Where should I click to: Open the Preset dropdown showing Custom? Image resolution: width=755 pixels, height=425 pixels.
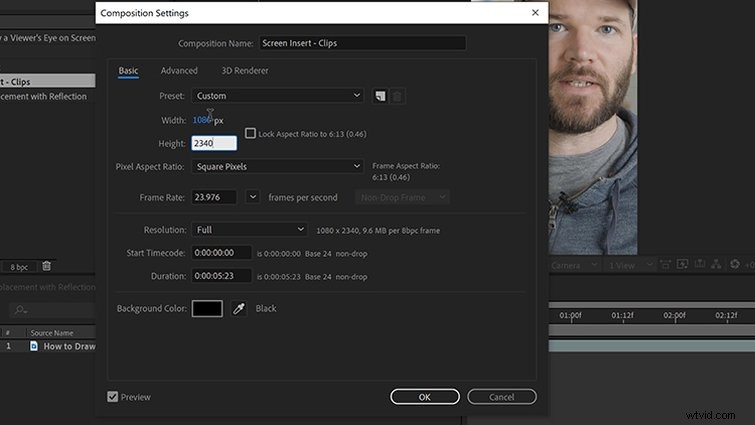[277, 96]
